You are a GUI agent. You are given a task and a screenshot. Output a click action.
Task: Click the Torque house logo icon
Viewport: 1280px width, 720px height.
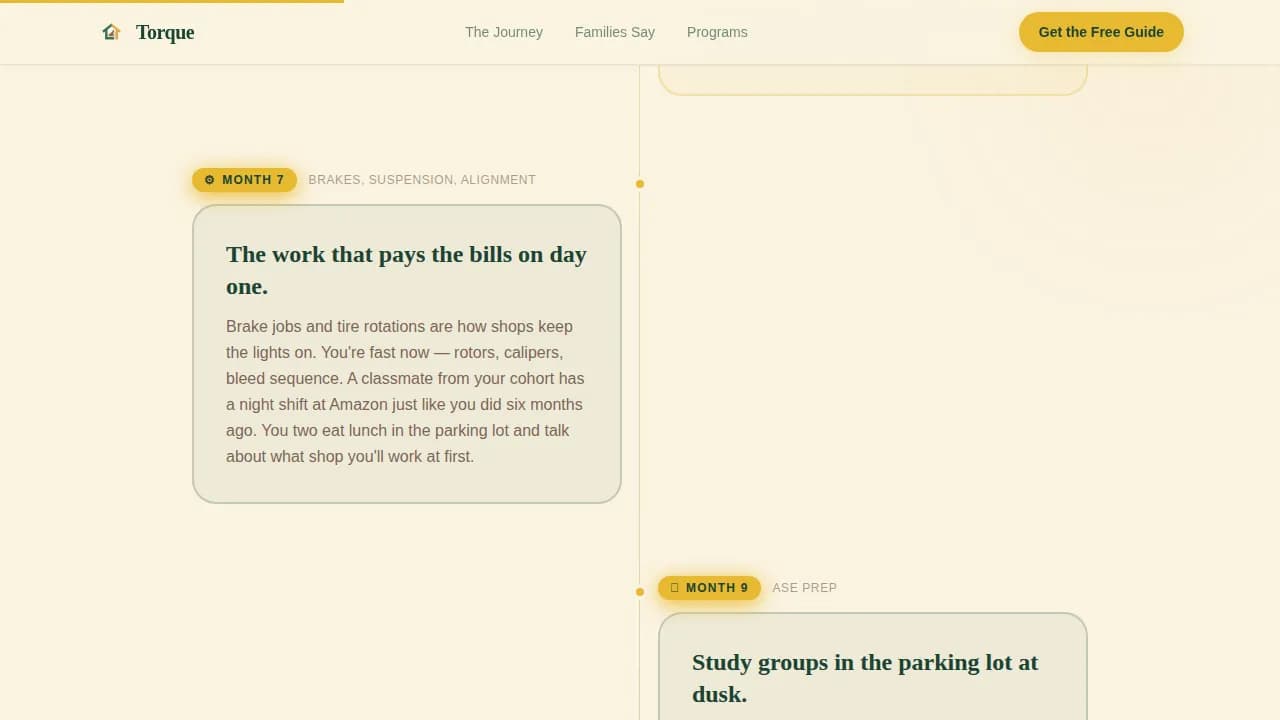(111, 32)
